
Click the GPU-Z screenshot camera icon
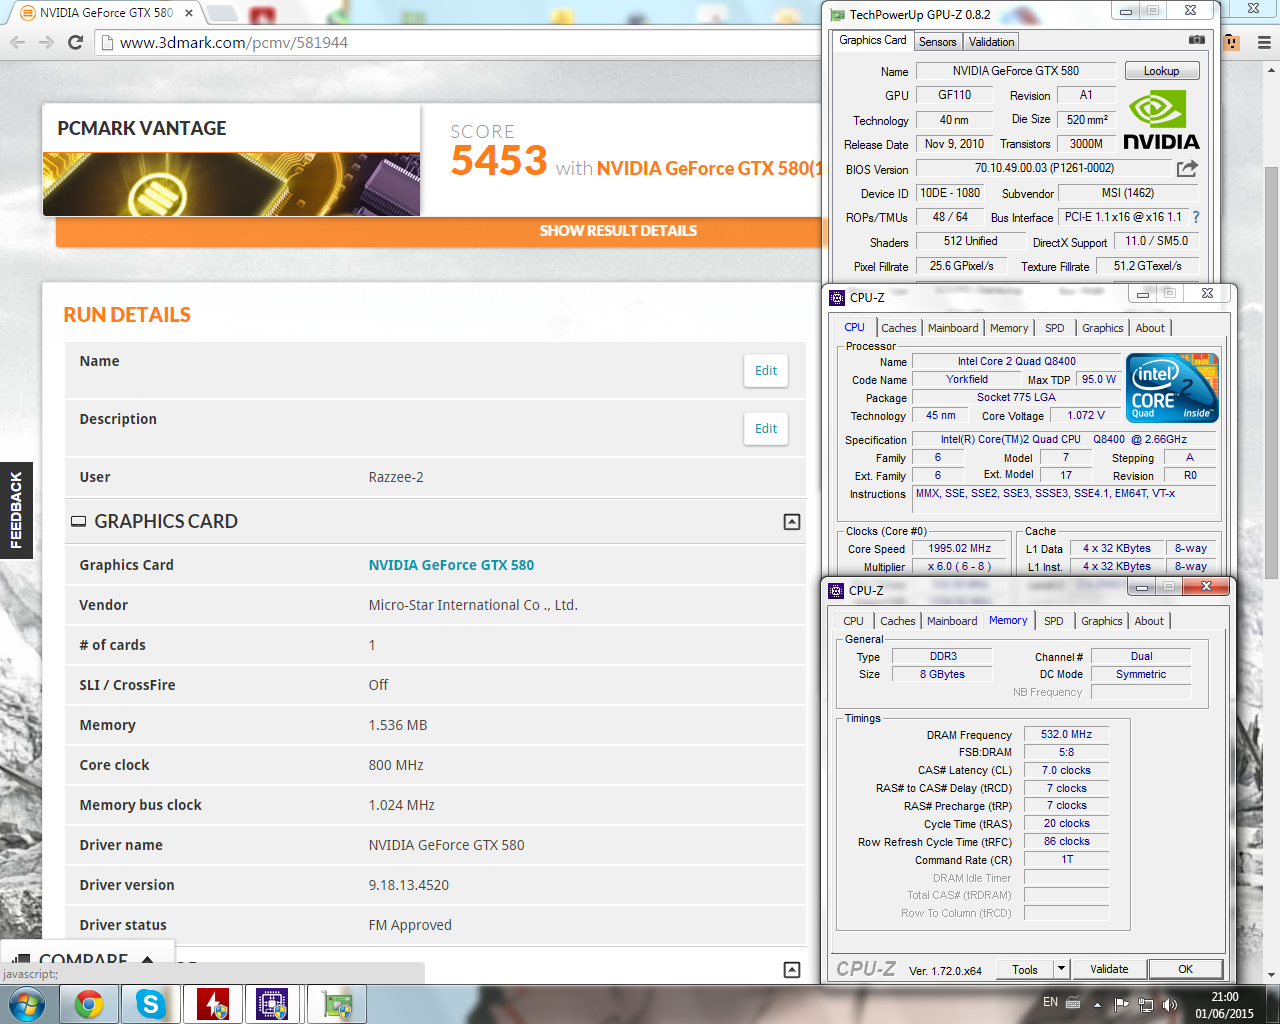point(1196,40)
